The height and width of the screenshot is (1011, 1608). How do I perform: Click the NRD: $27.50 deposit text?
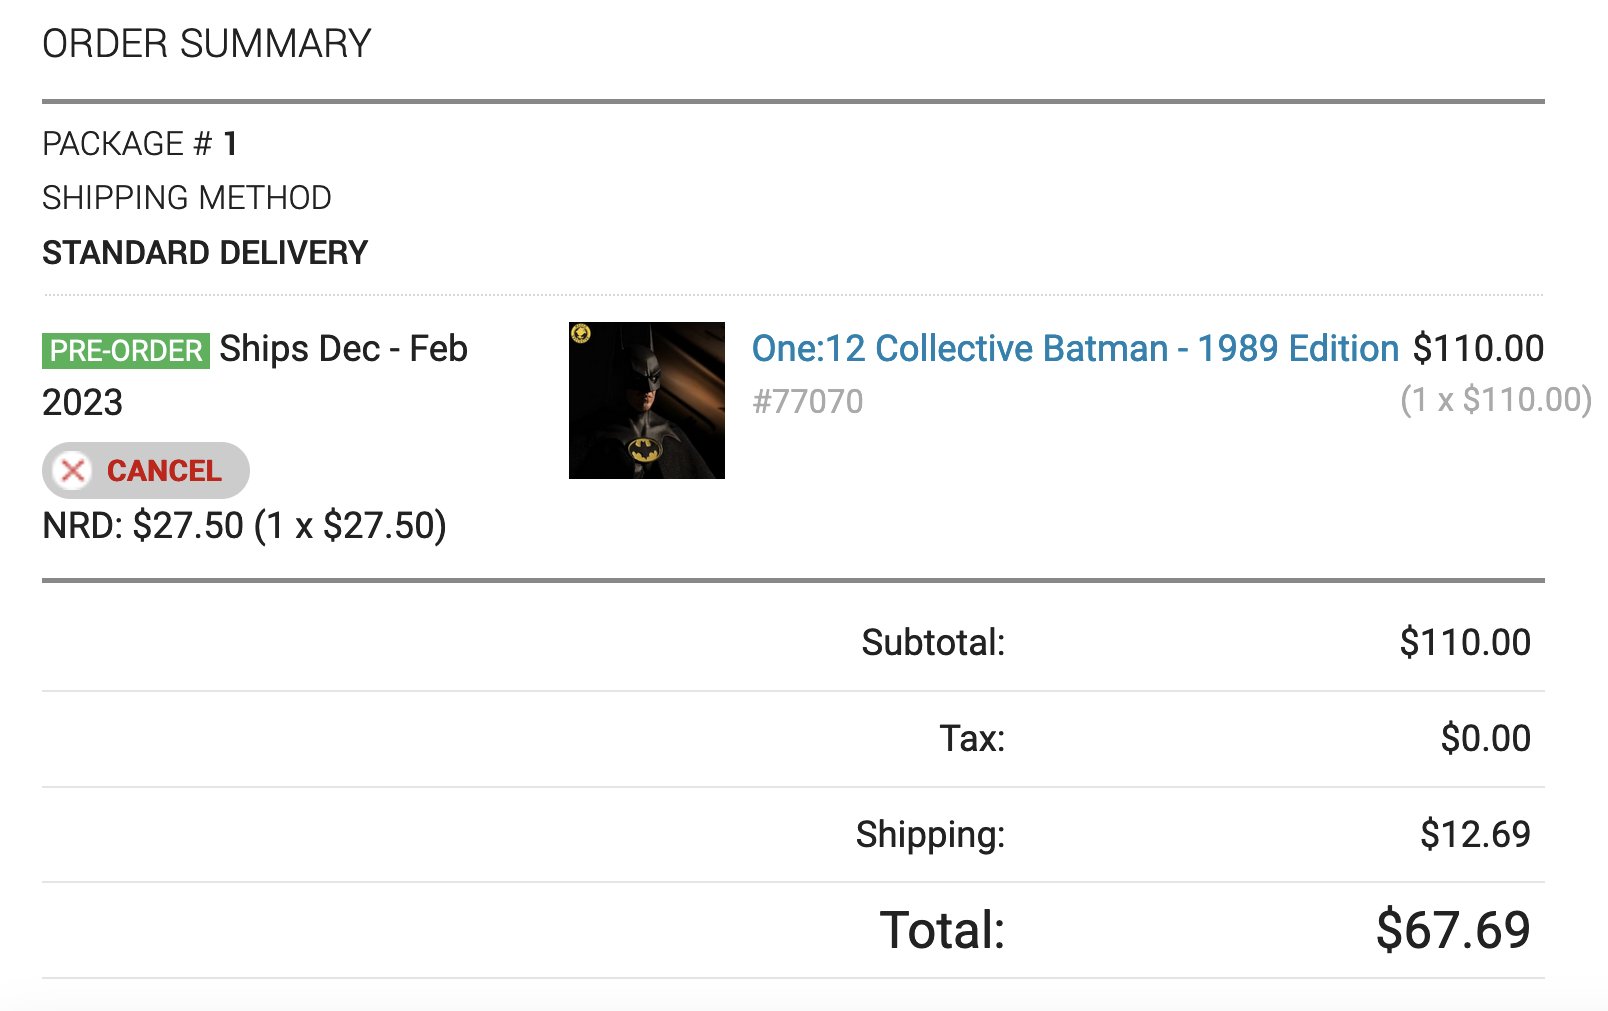pyautogui.click(x=244, y=525)
